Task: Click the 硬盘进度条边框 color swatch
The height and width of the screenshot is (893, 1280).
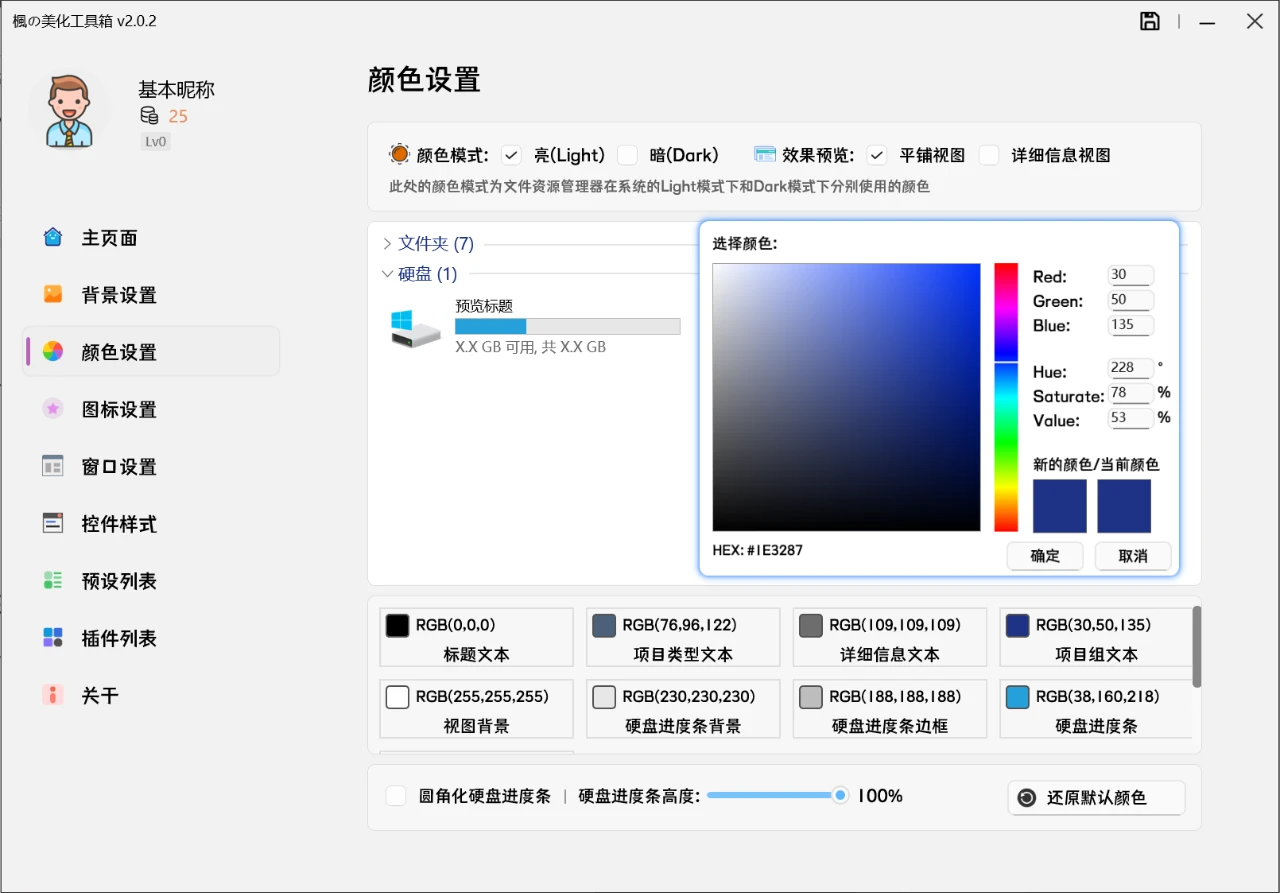Action: click(x=811, y=697)
